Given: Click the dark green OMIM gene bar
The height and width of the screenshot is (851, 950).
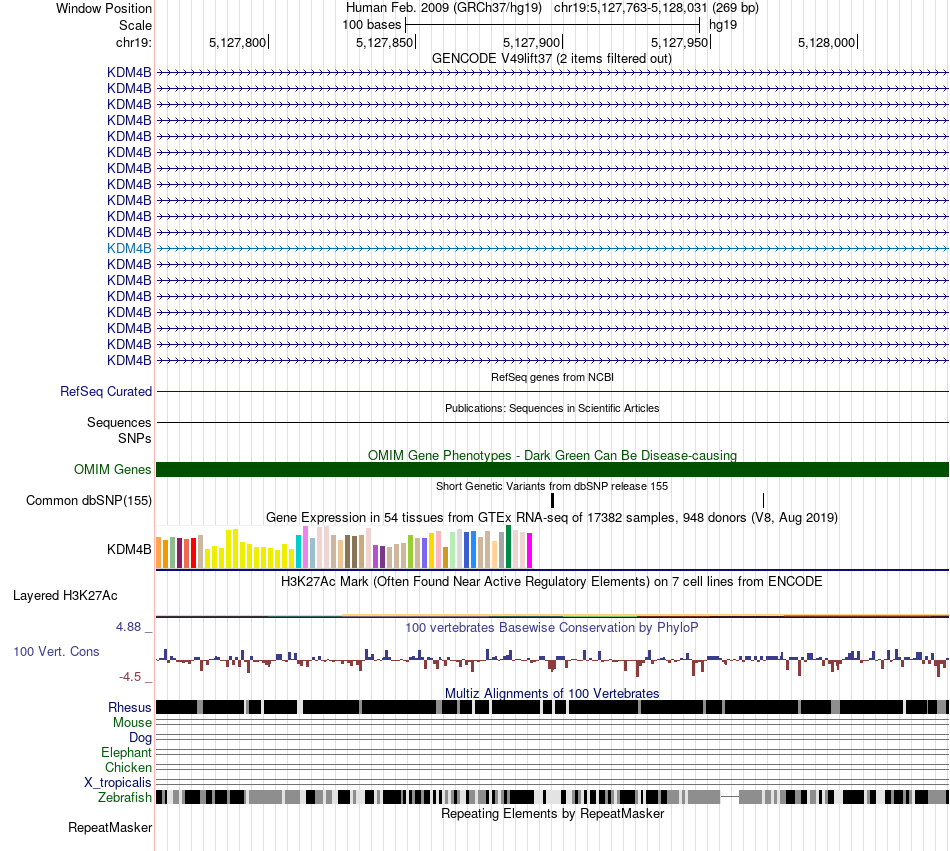Looking at the screenshot, I should (552, 469).
